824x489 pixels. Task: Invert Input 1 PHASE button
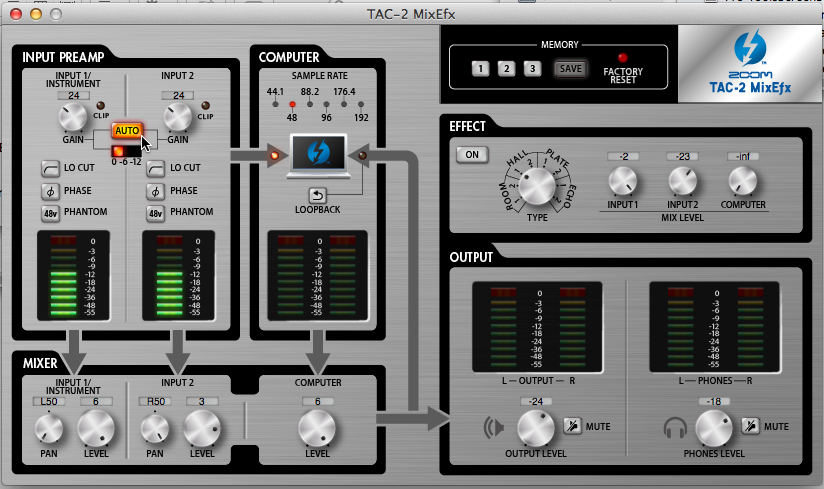50,191
